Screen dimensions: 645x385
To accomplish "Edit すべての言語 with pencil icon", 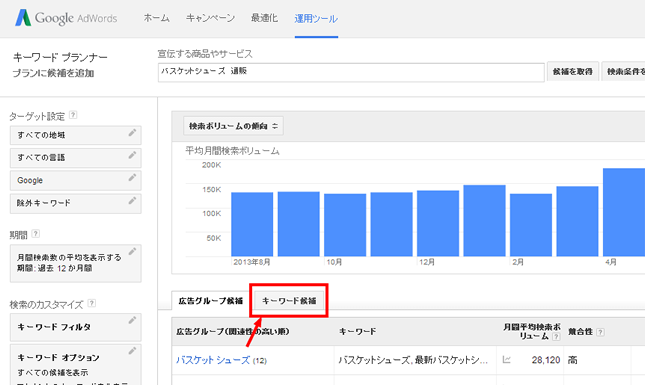I will pos(132,155).
